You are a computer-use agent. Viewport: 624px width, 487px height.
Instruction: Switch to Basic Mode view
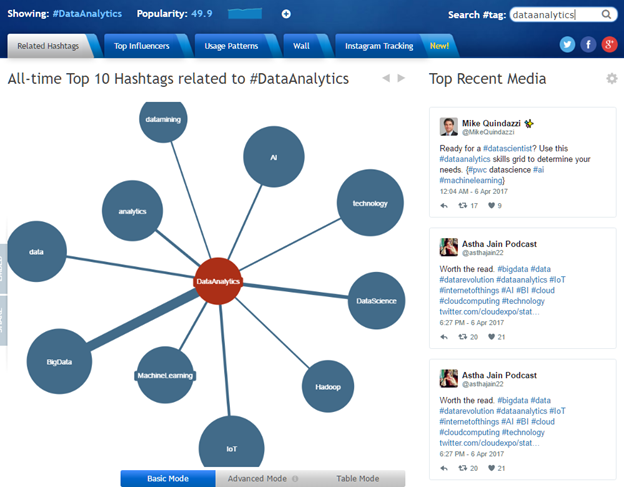tap(167, 479)
